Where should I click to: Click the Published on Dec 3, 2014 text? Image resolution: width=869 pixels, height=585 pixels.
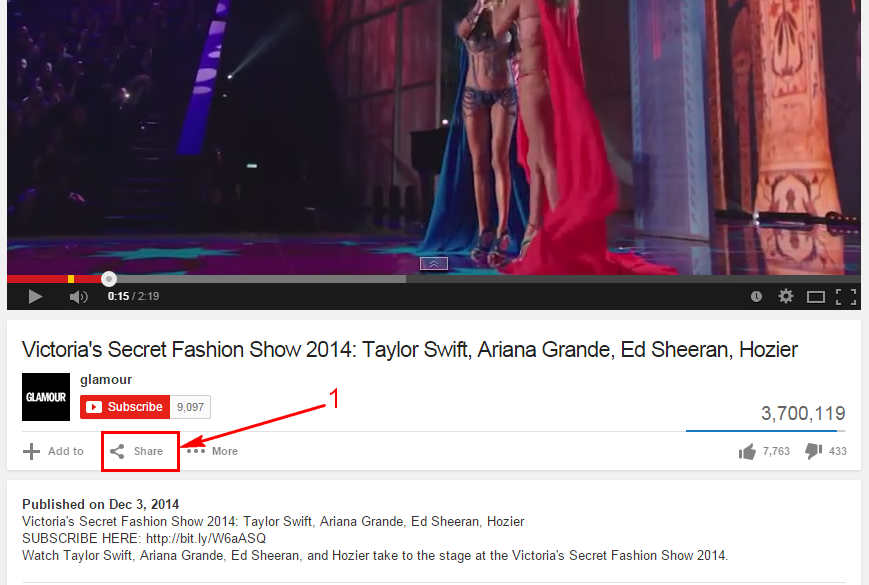pos(100,504)
